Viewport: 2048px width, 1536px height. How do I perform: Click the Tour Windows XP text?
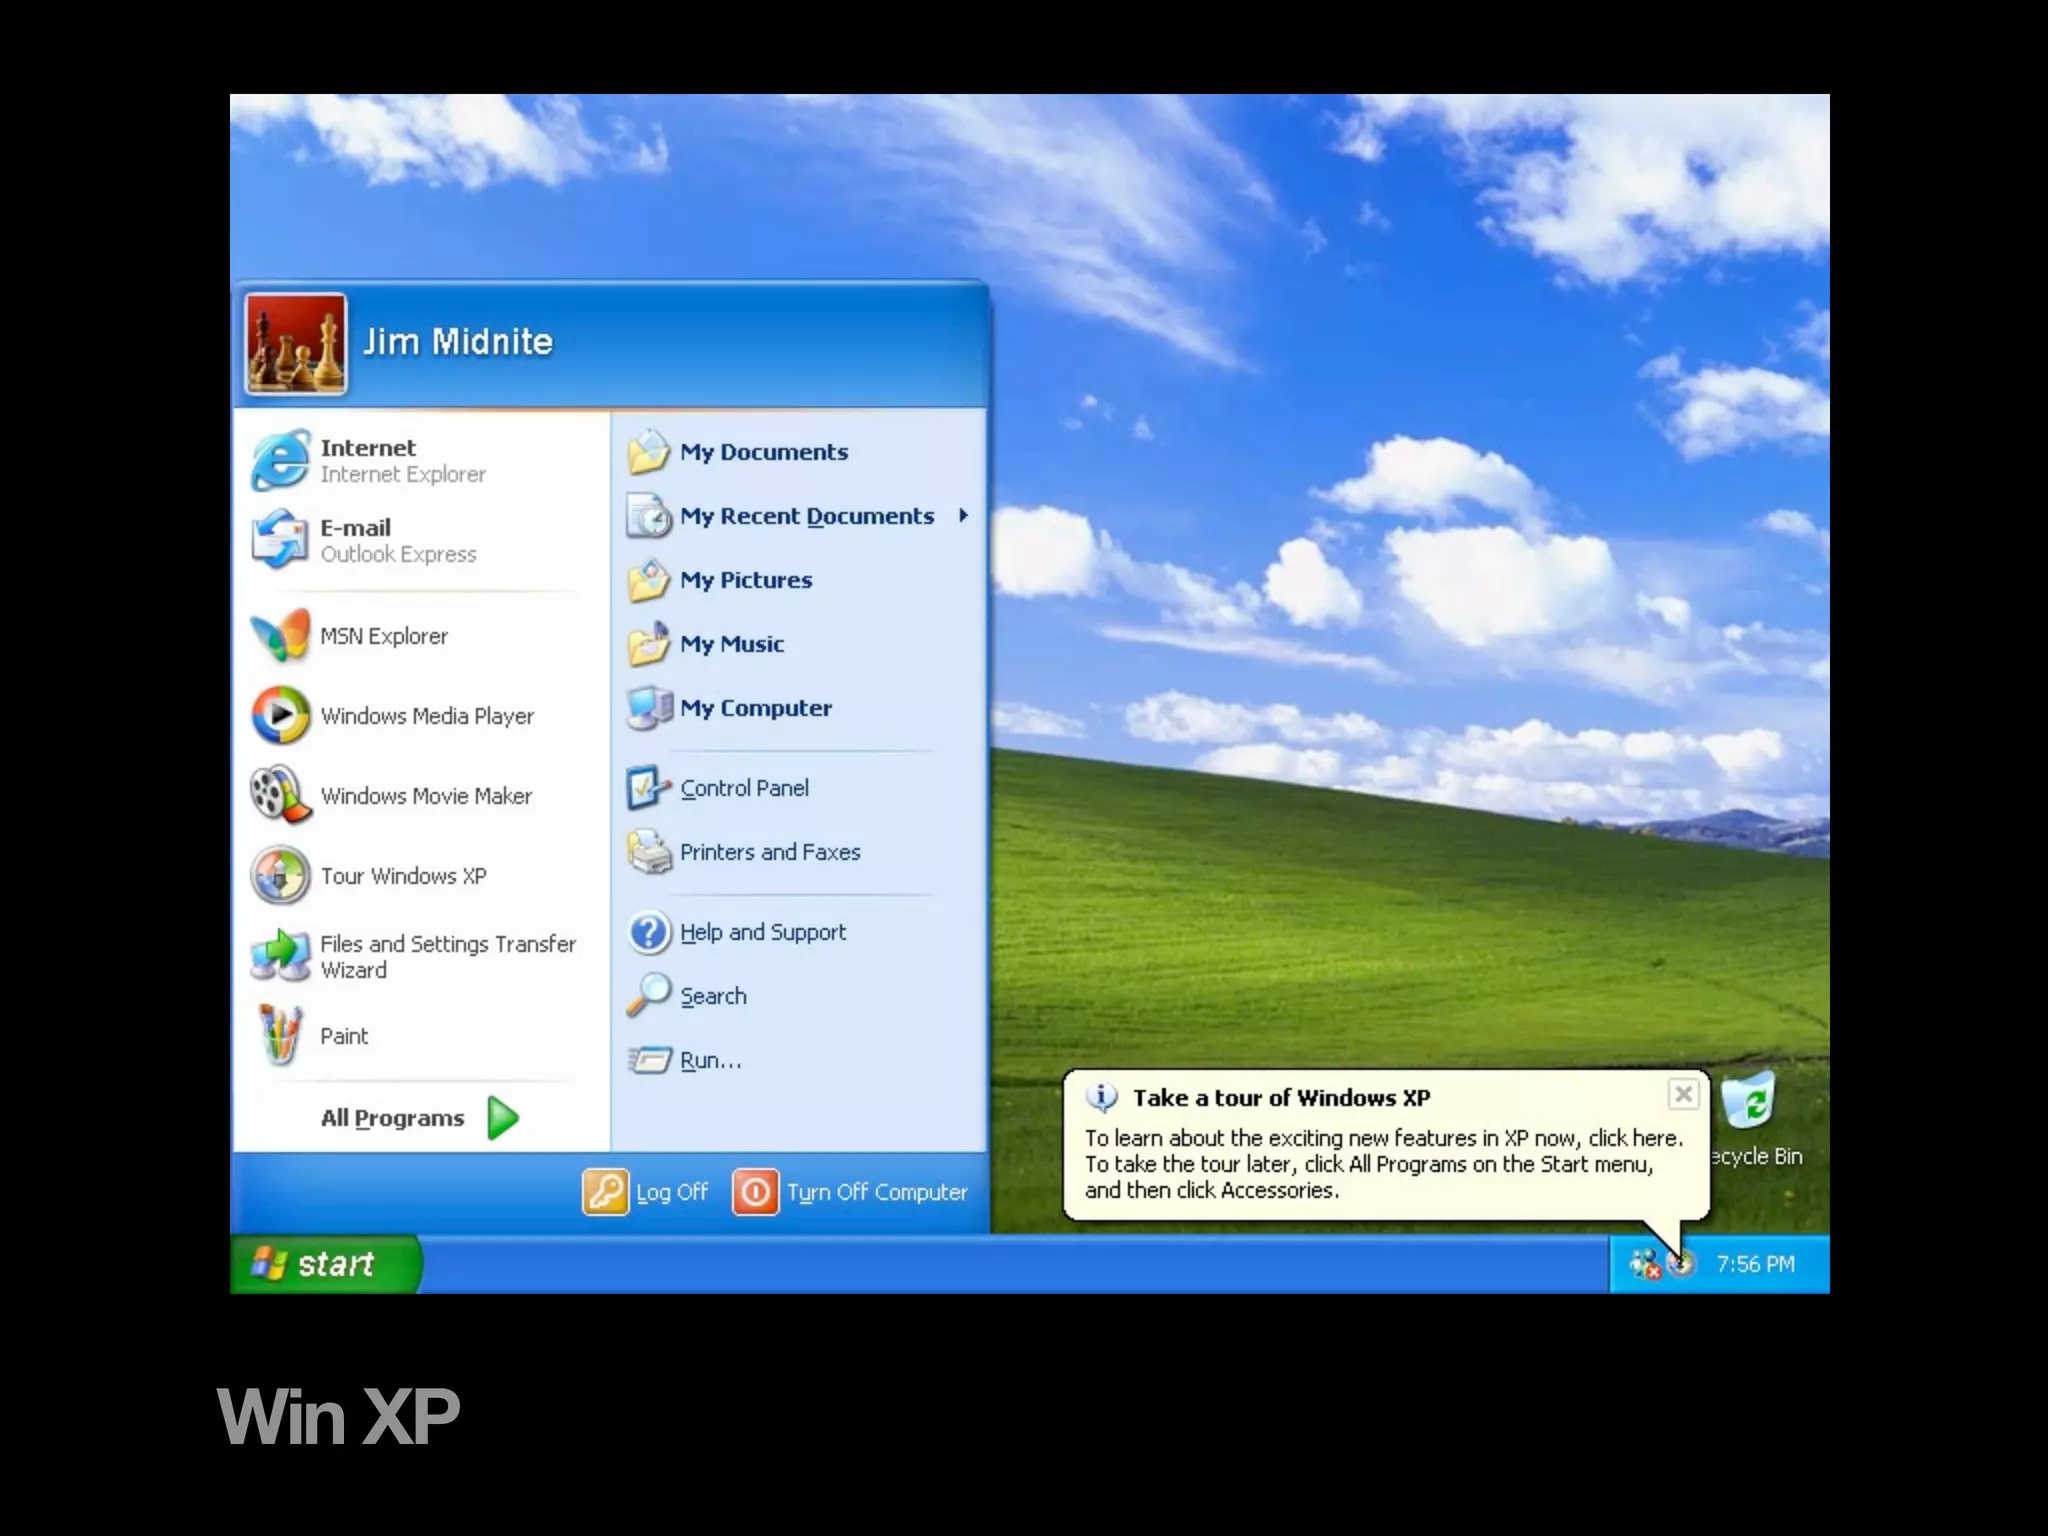403,876
